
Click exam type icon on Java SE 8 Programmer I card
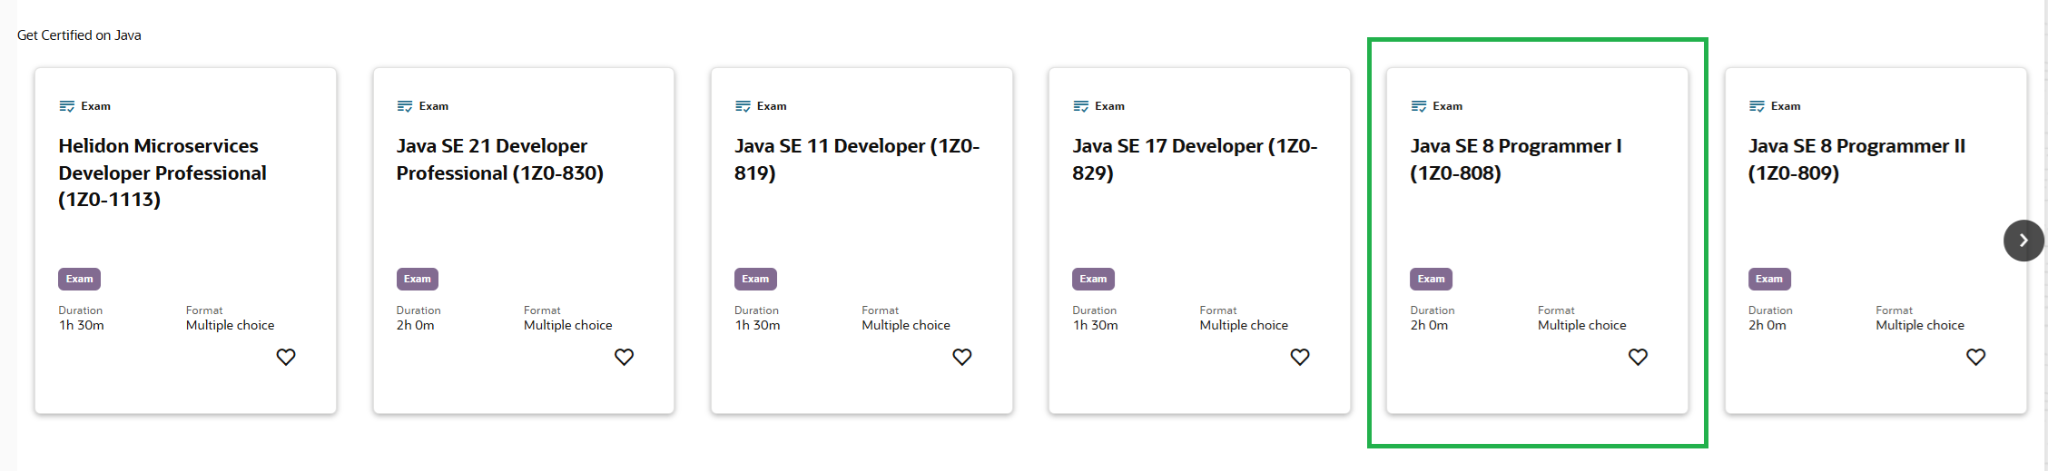[1419, 106]
